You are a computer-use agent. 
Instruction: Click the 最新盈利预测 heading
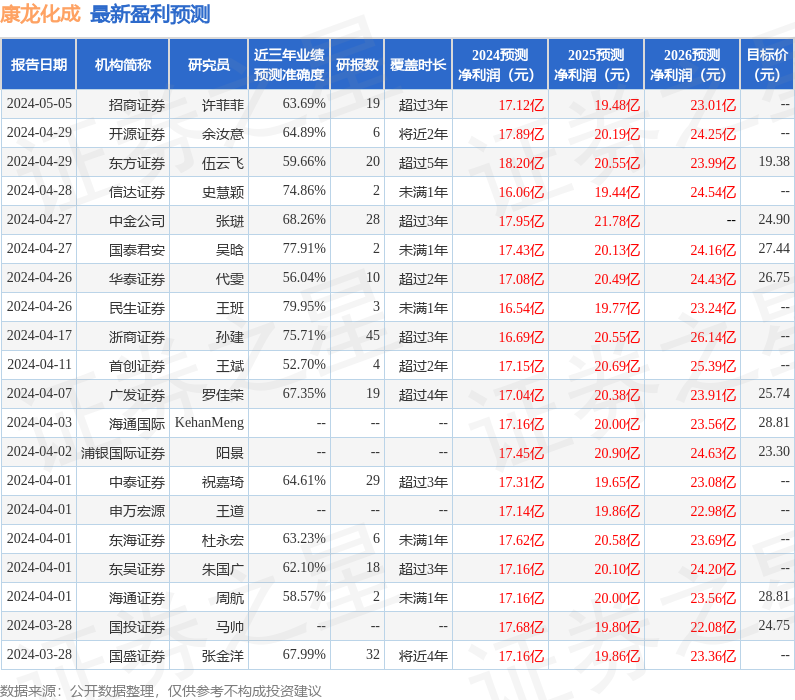point(150,14)
